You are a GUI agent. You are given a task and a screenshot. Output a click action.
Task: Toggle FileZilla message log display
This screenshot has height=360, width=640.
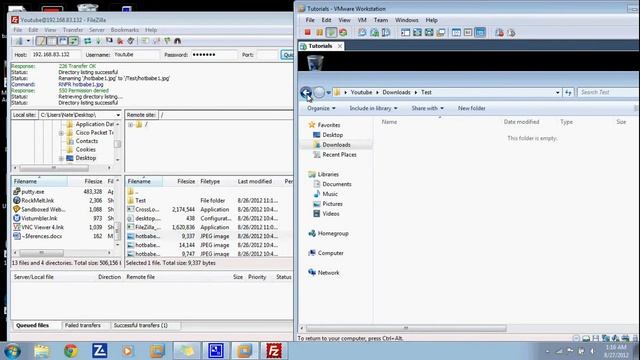click(x=41, y=41)
